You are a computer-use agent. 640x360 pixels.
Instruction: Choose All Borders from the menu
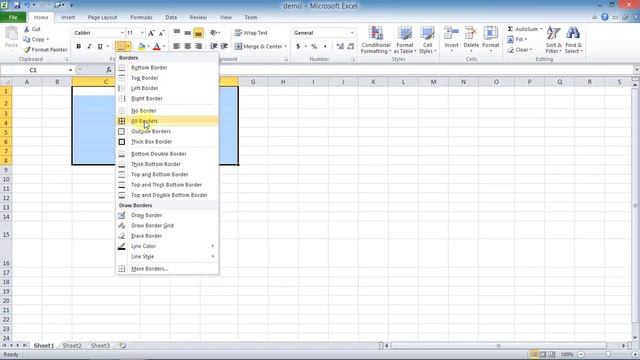pos(167,121)
